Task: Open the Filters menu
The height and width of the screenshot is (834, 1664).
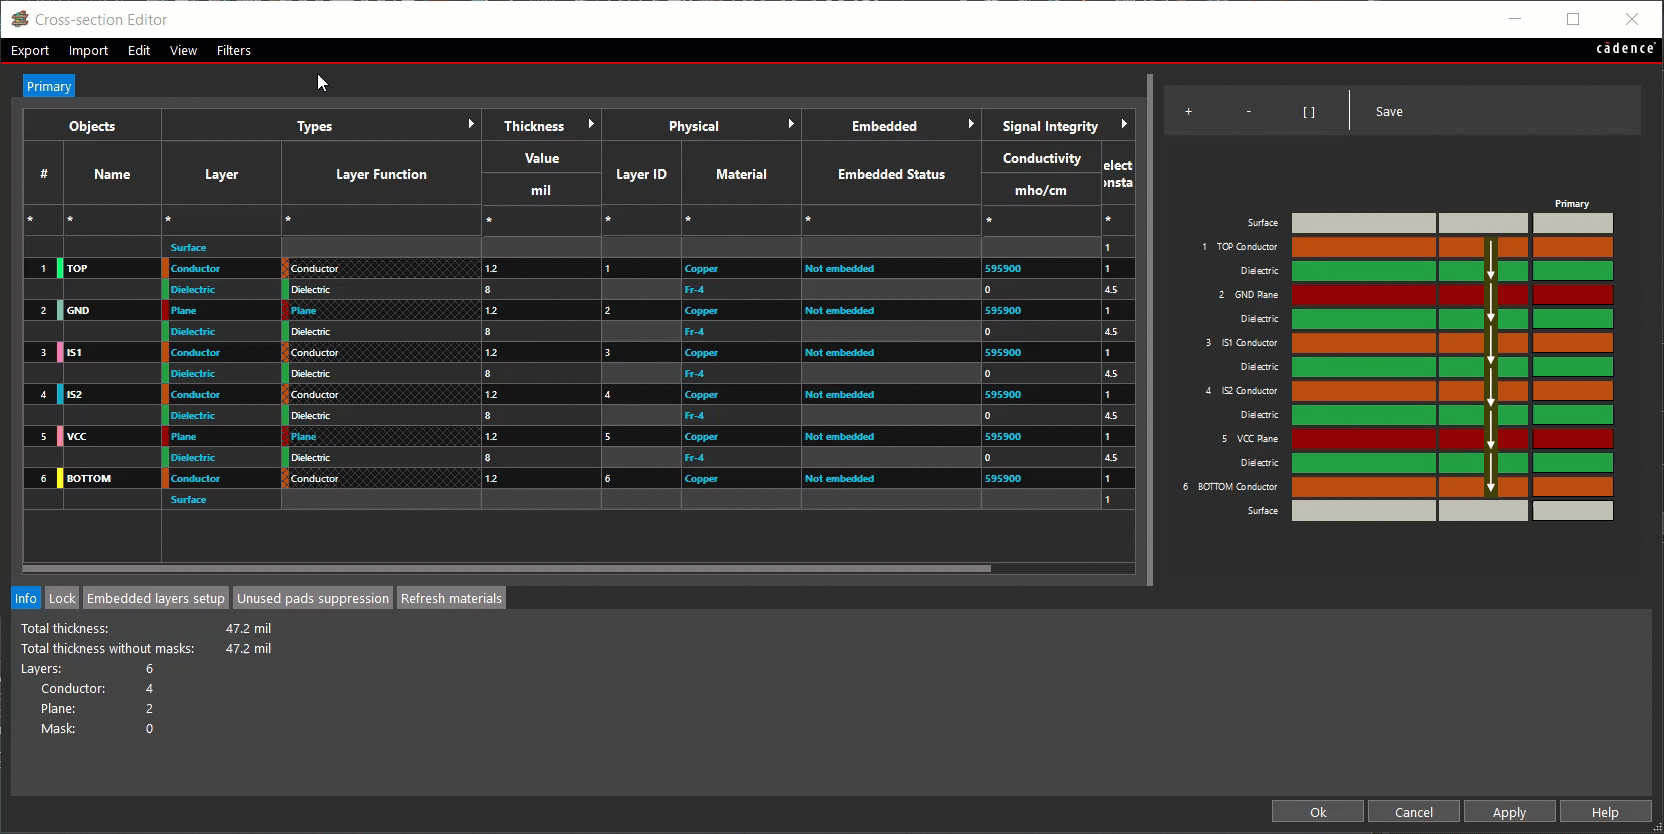Action: [x=234, y=51]
